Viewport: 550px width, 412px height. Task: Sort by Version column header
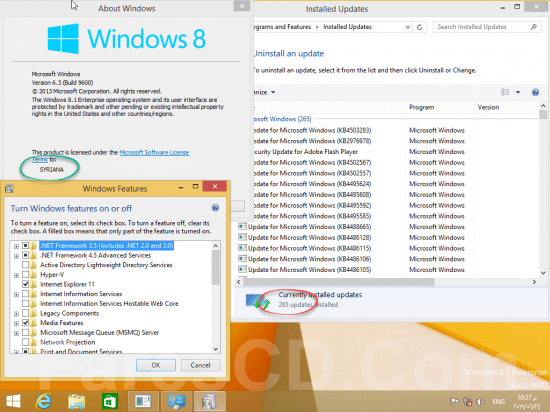tap(507, 107)
